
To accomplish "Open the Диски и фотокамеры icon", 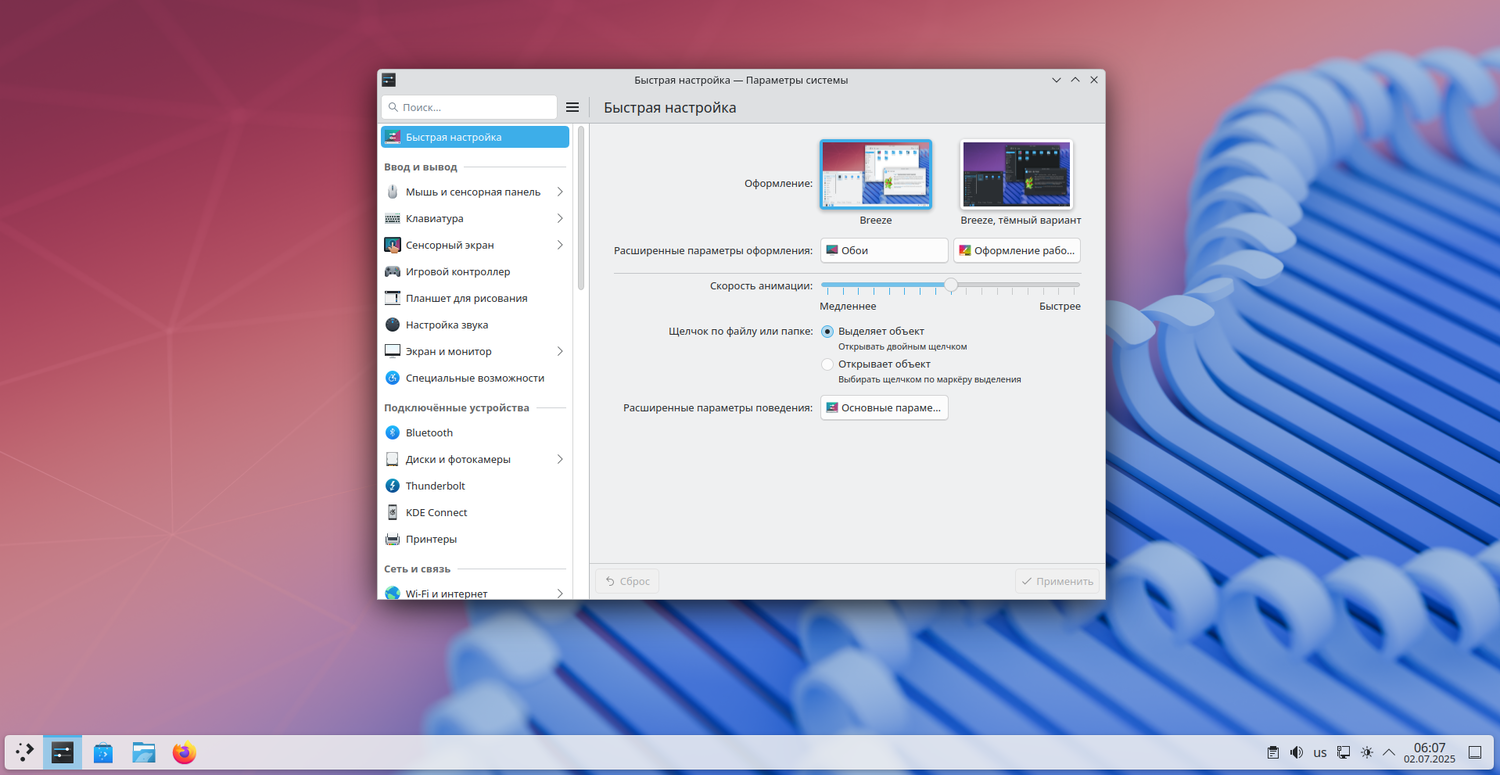I will pos(393,460).
